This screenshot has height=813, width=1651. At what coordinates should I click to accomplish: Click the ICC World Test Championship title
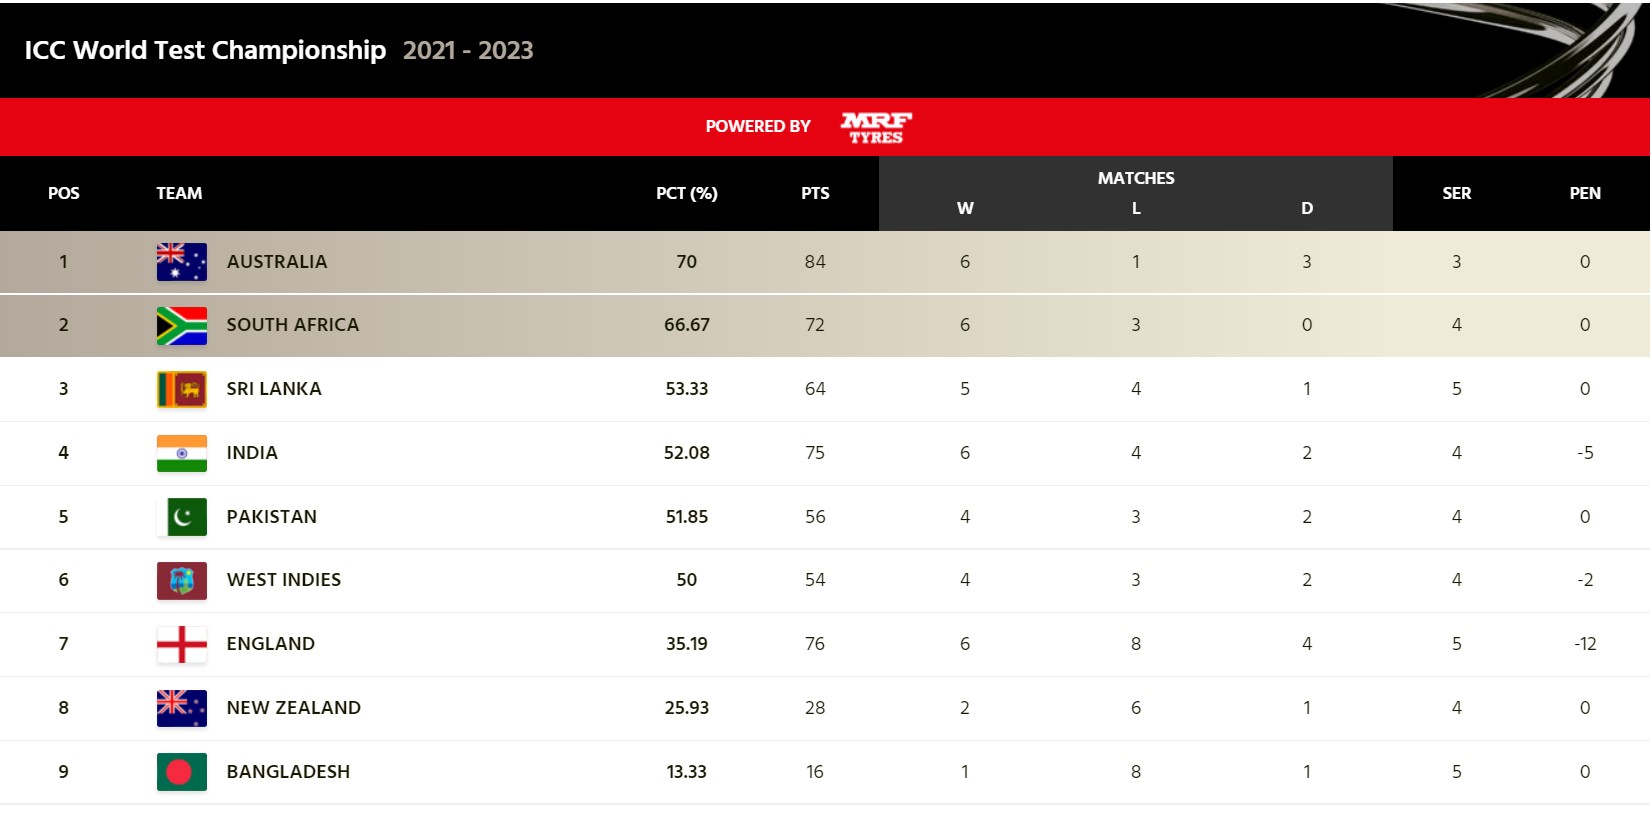[x=205, y=50]
